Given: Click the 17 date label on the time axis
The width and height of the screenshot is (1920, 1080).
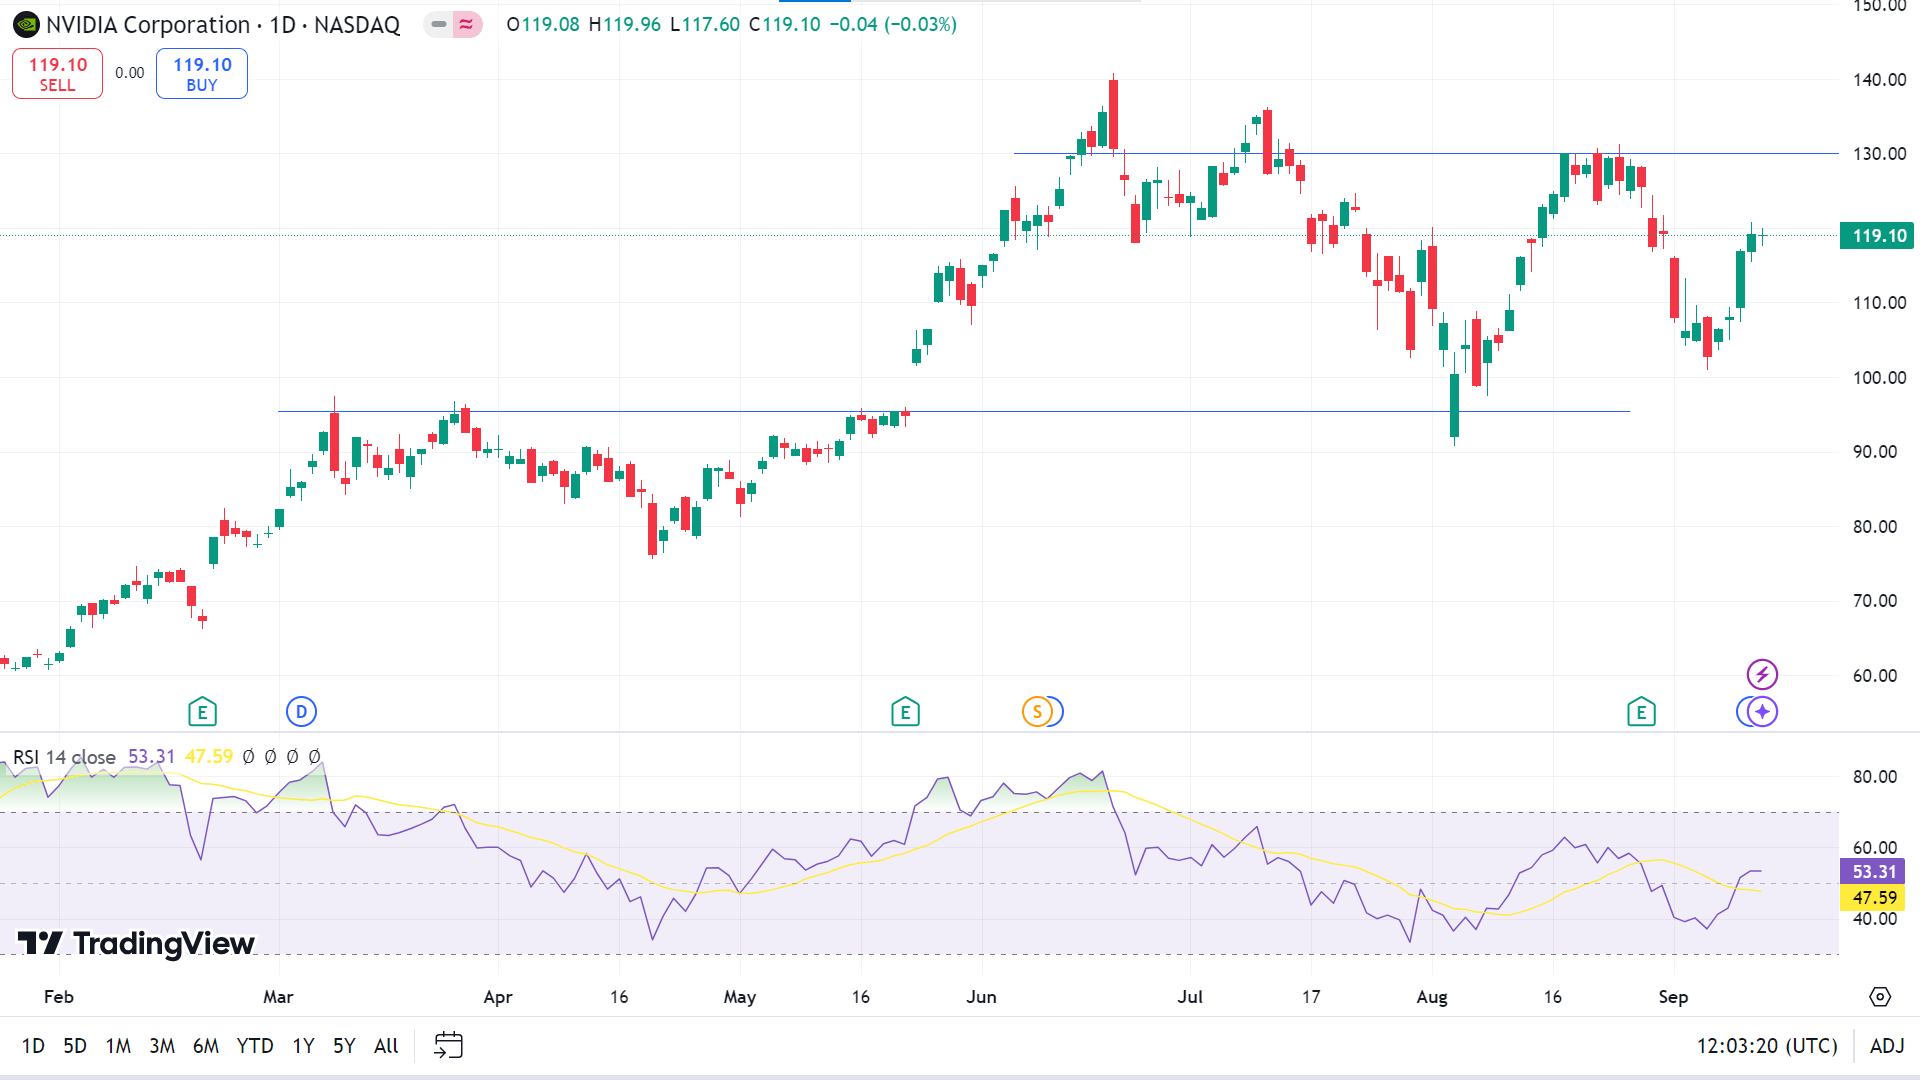Looking at the screenshot, I should [1311, 997].
